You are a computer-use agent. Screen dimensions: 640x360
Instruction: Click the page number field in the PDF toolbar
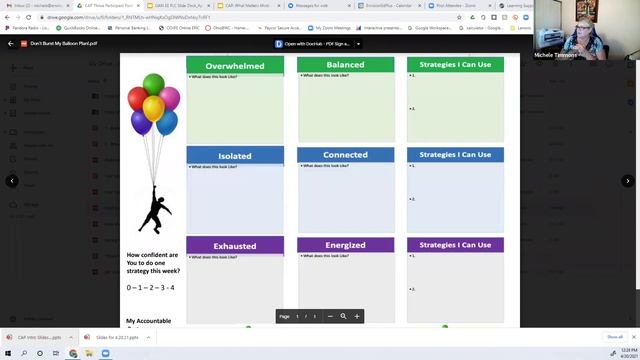point(297,316)
